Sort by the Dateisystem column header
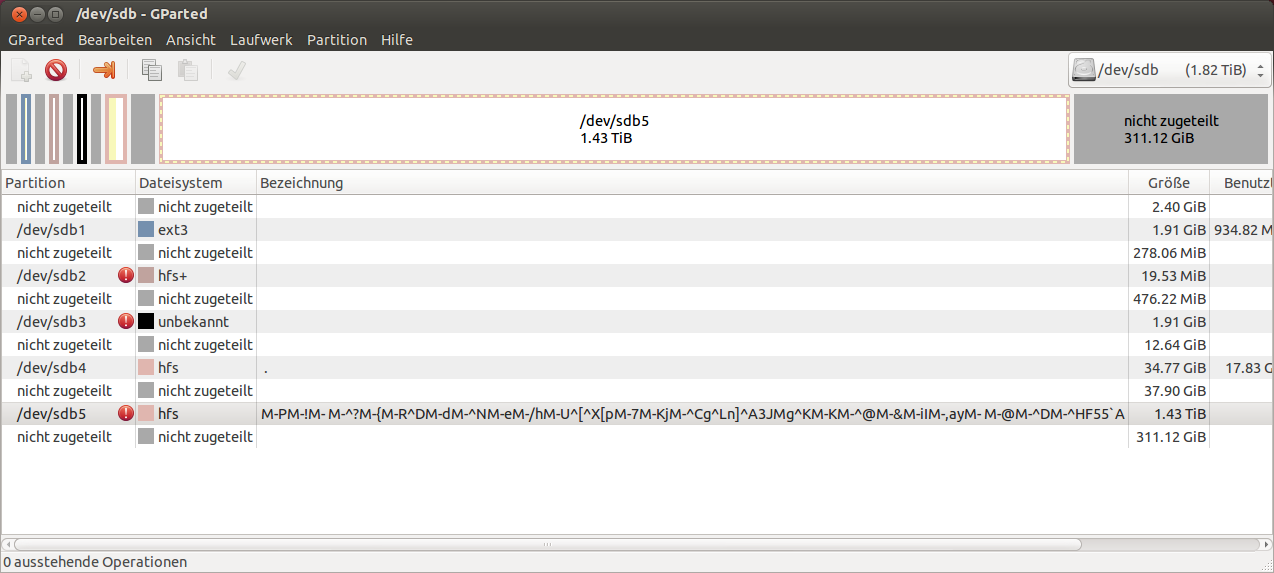Viewport: 1274px width, 573px height. coord(196,183)
